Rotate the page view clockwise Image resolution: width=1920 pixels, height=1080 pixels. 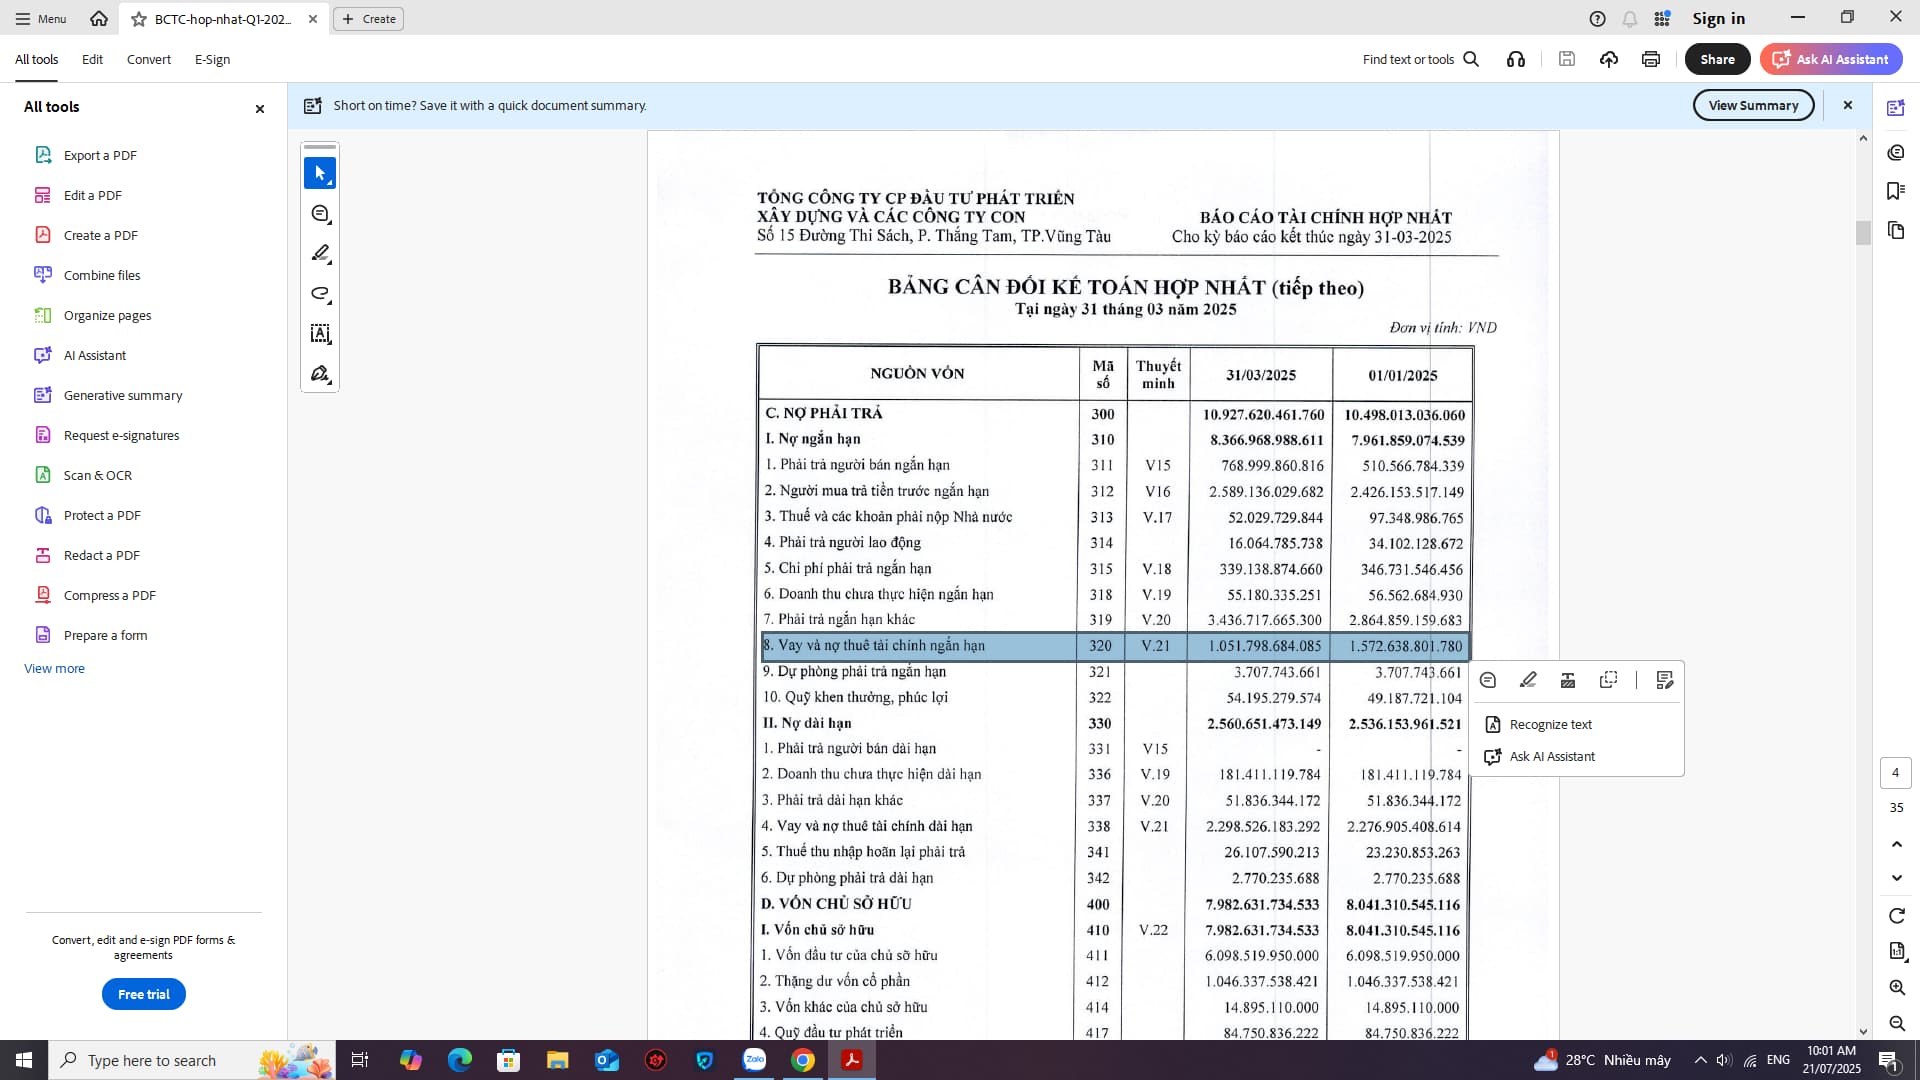click(1896, 916)
